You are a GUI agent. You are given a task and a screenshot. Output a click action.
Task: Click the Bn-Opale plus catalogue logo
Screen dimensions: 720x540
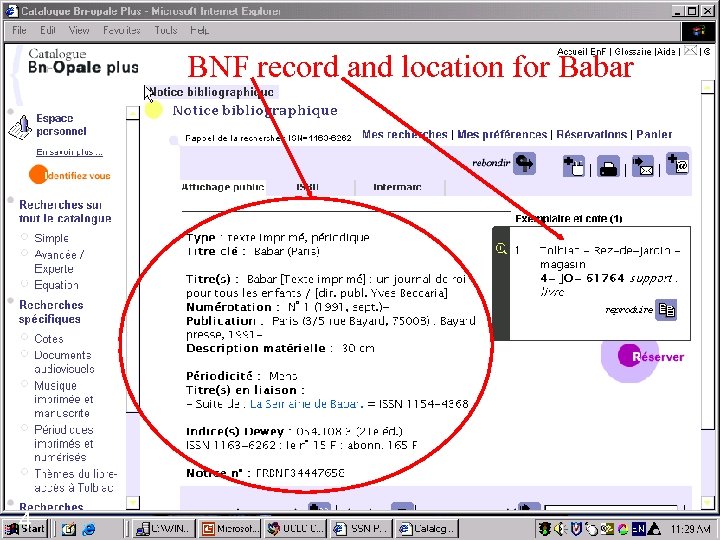(x=83, y=61)
